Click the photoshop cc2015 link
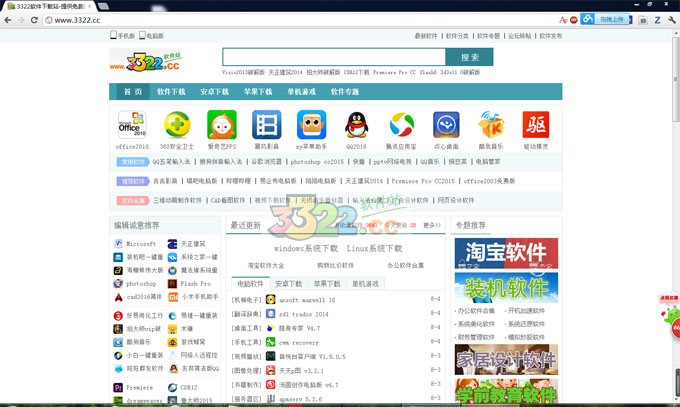This screenshot has width=680, height=407. pyautogui.click(x=317, y=162)
